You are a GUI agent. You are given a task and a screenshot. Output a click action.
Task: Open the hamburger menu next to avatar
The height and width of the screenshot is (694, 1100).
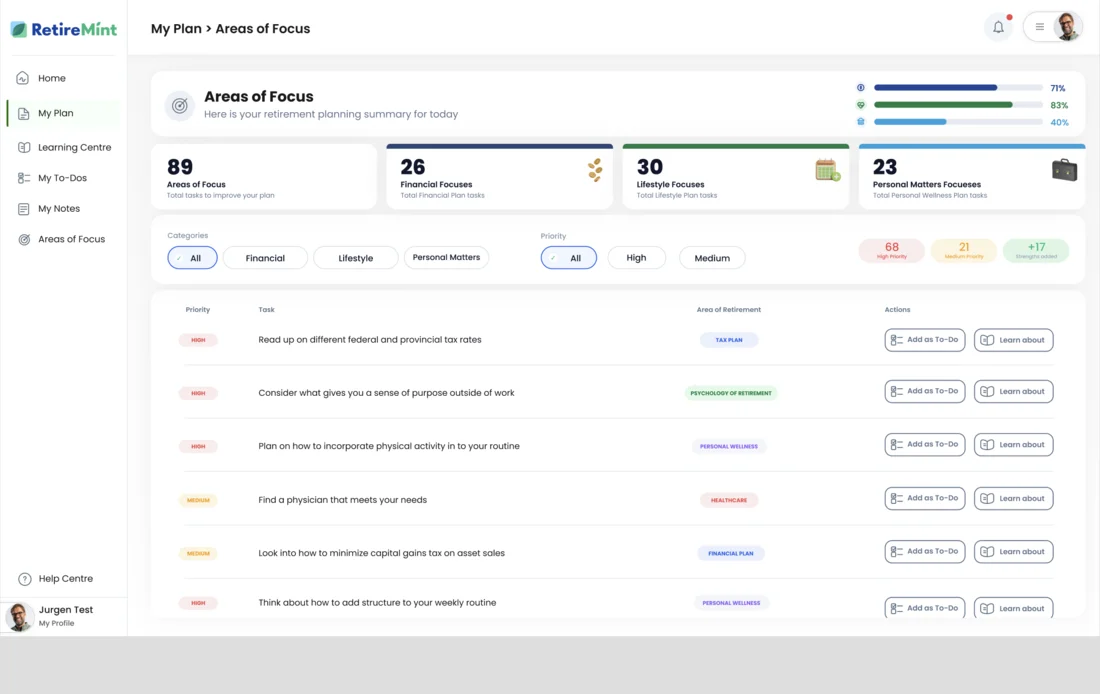(x=1040, y=27)
